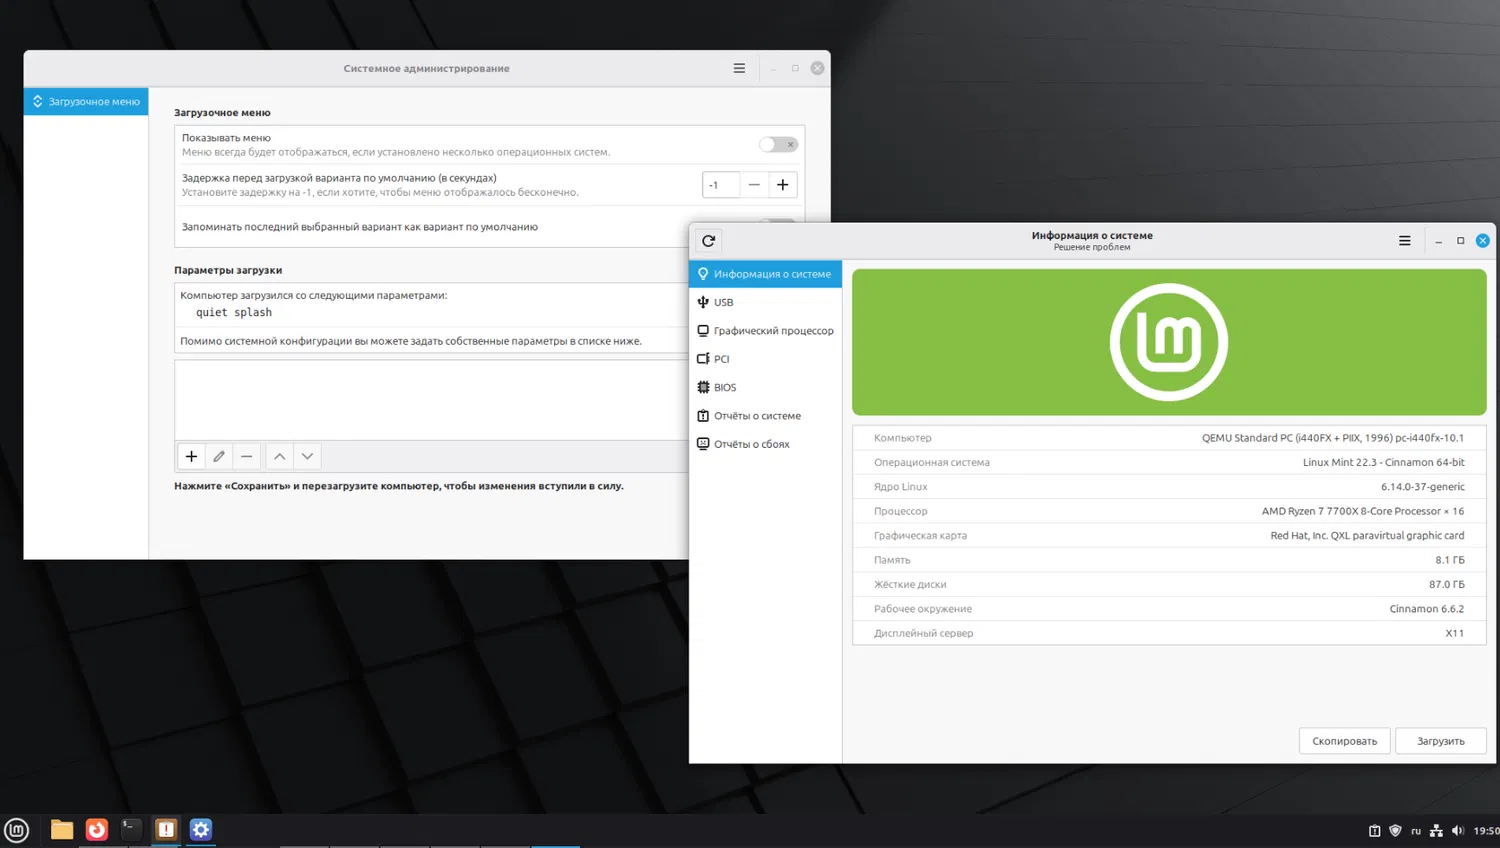1500x848 pixels.
Task: Open Отчёты о сбоях in the sidebar
Action: click(x=766, y=444)
